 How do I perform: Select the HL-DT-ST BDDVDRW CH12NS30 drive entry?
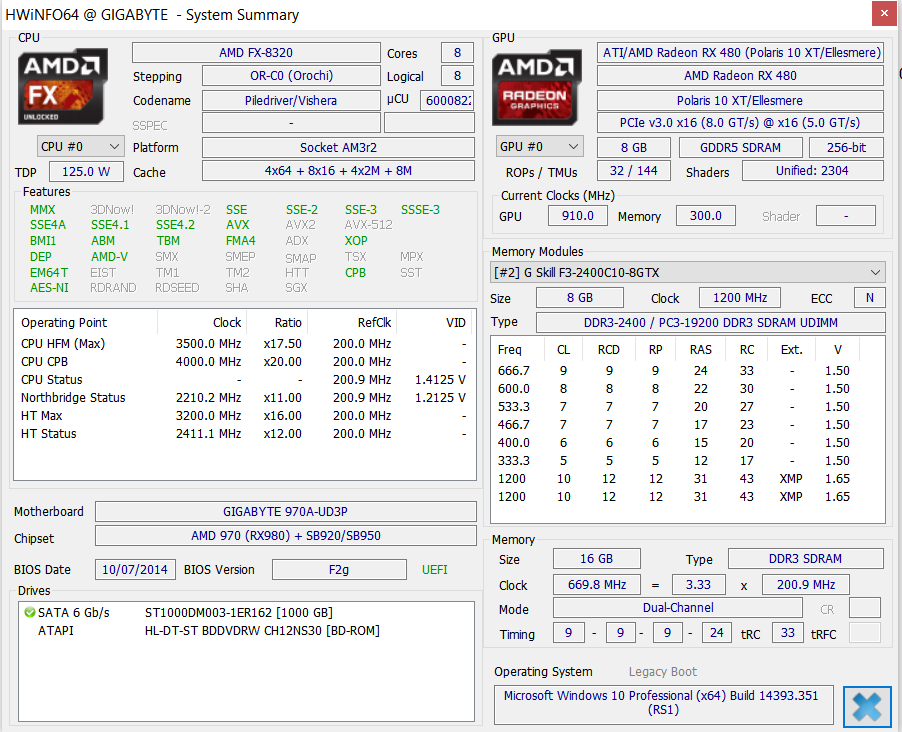[262, 631]
